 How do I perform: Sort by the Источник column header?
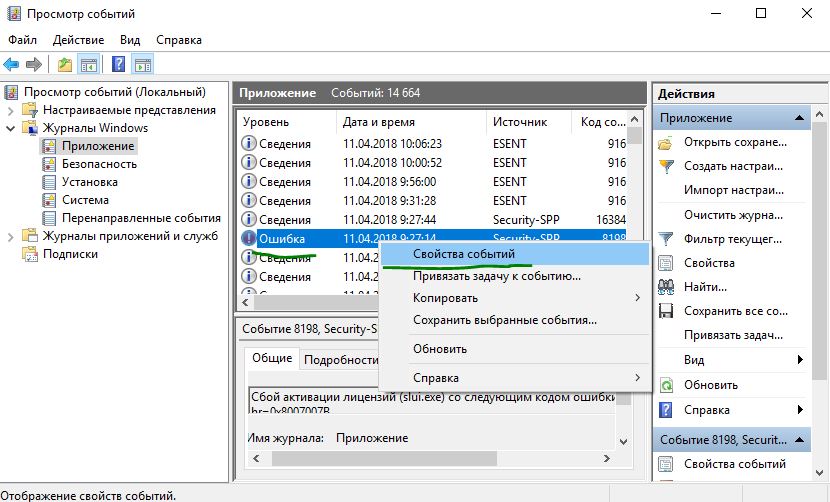coord(528,122)
